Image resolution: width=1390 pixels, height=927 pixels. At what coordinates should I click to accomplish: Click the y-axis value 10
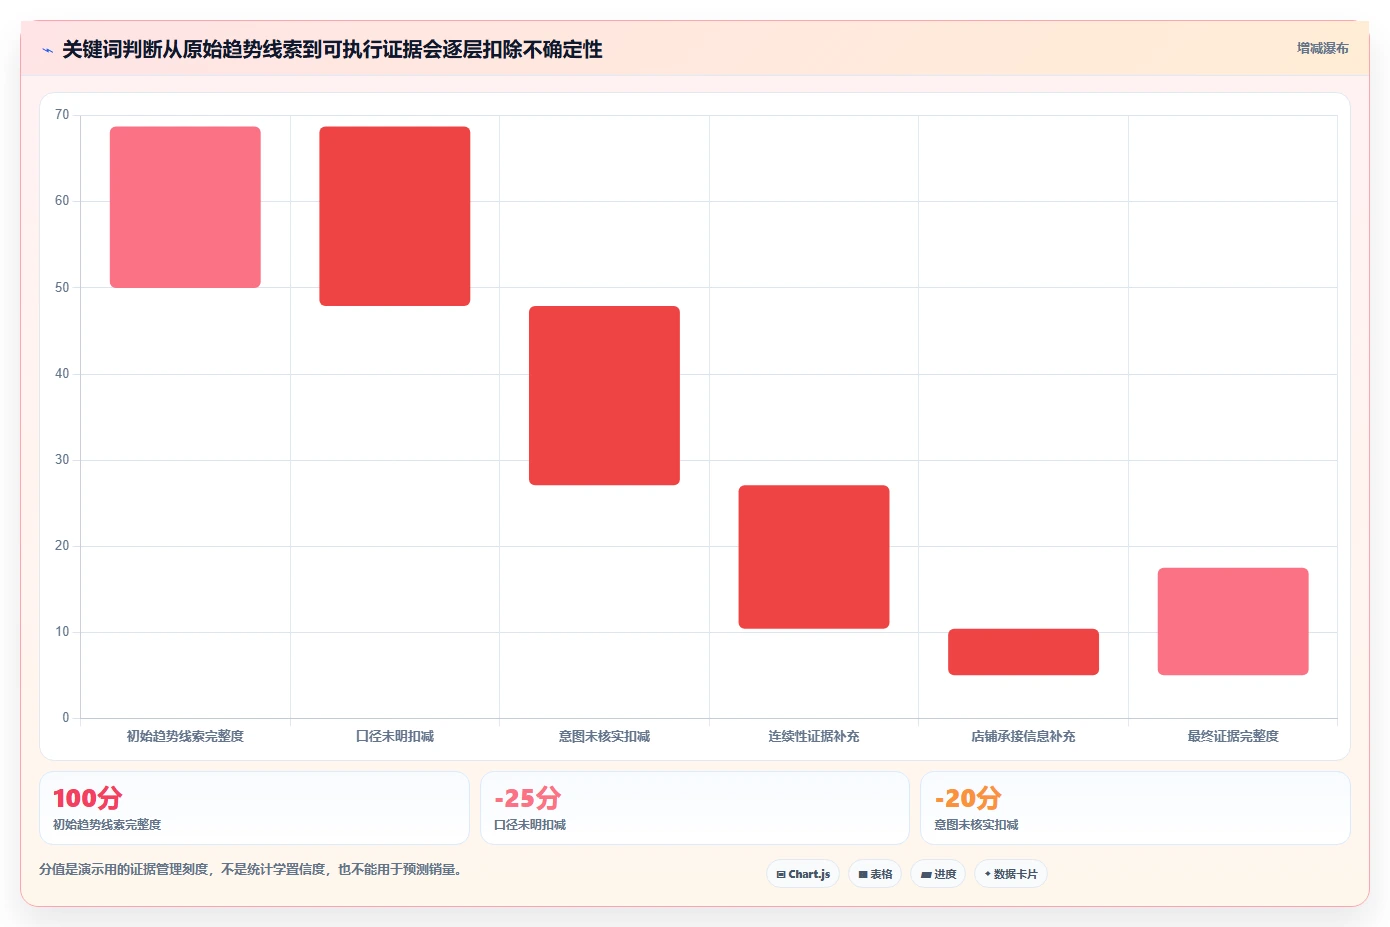[x=62, y=632]
